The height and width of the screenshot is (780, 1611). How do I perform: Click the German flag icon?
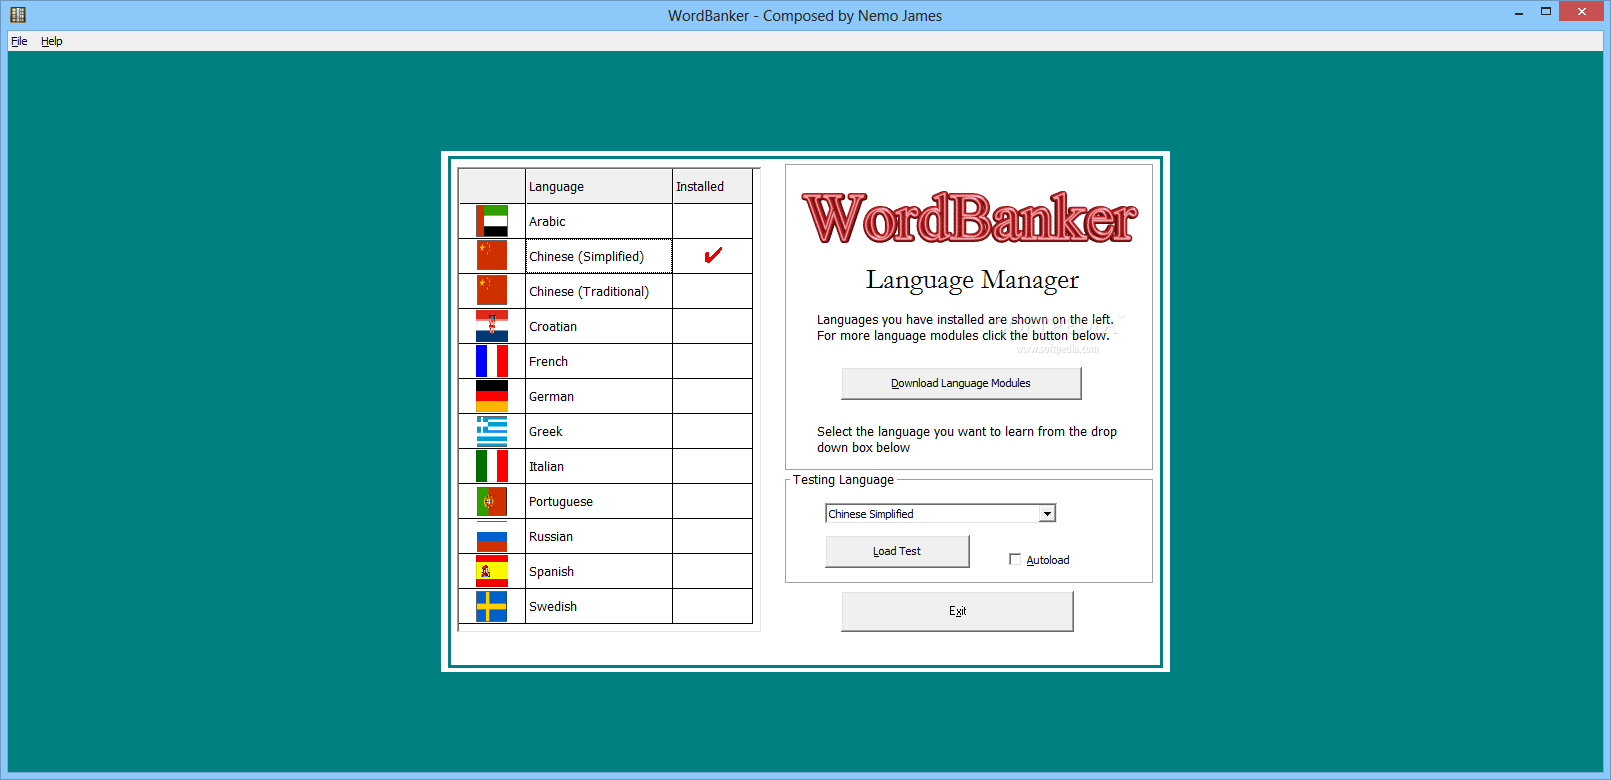point(492,396)
